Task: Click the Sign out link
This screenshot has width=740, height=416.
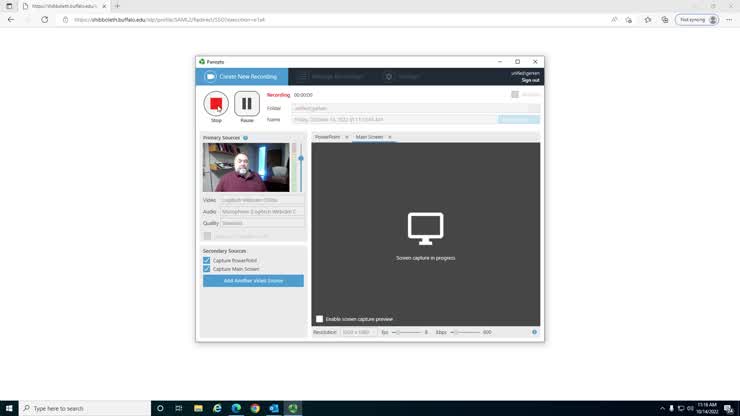Action: click(530, 80)
